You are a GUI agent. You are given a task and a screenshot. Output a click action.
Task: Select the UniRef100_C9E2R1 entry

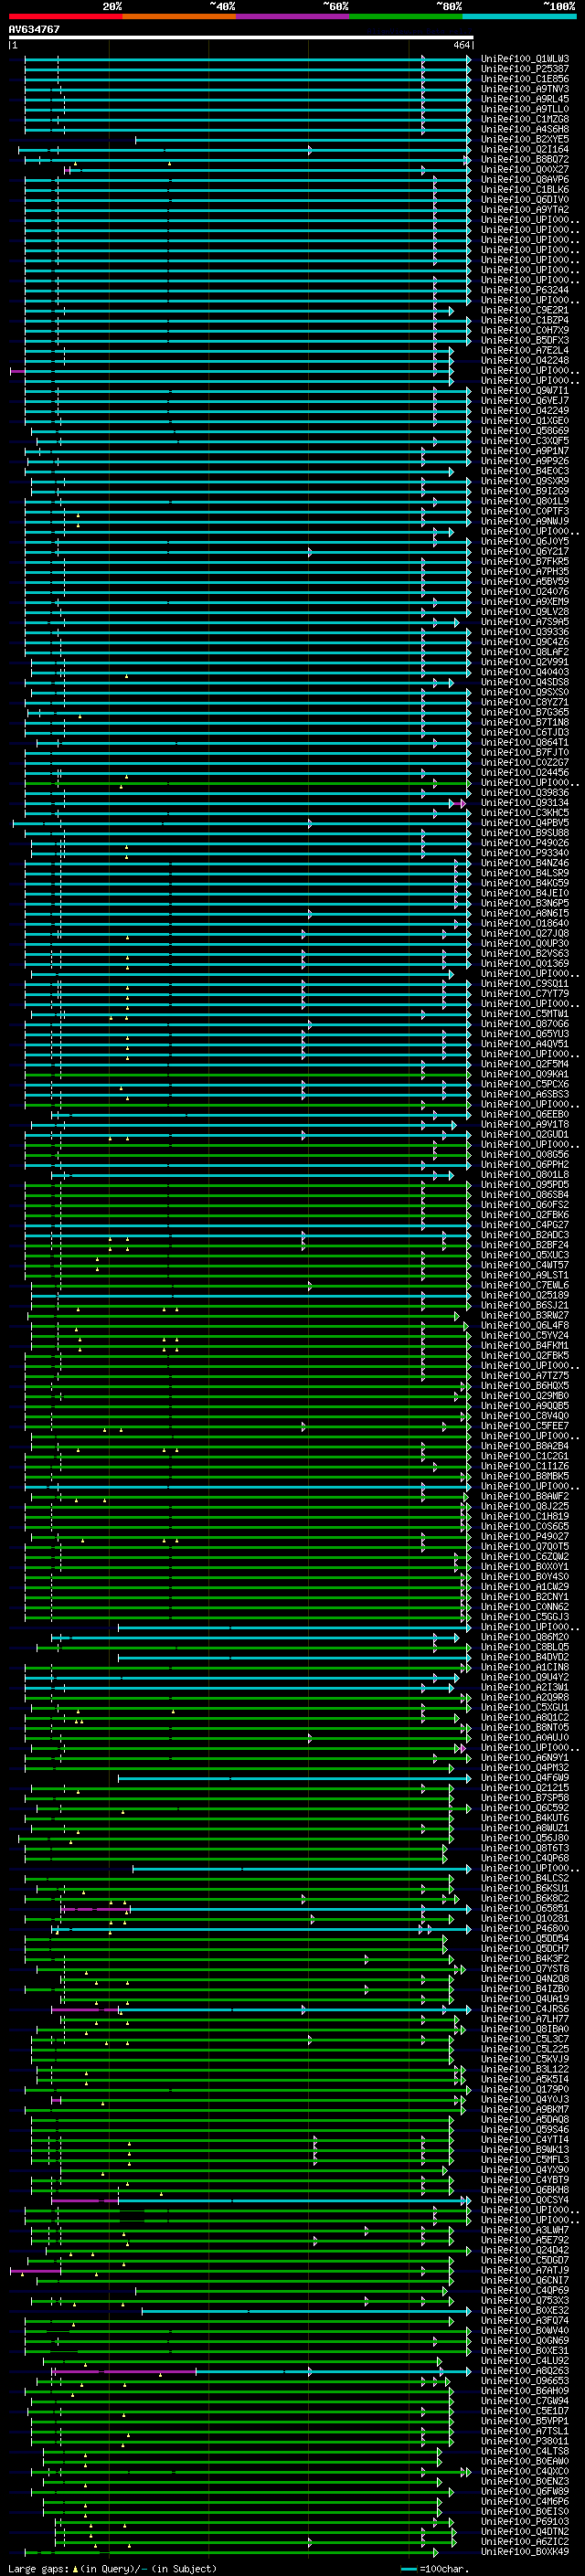(524, 310)
